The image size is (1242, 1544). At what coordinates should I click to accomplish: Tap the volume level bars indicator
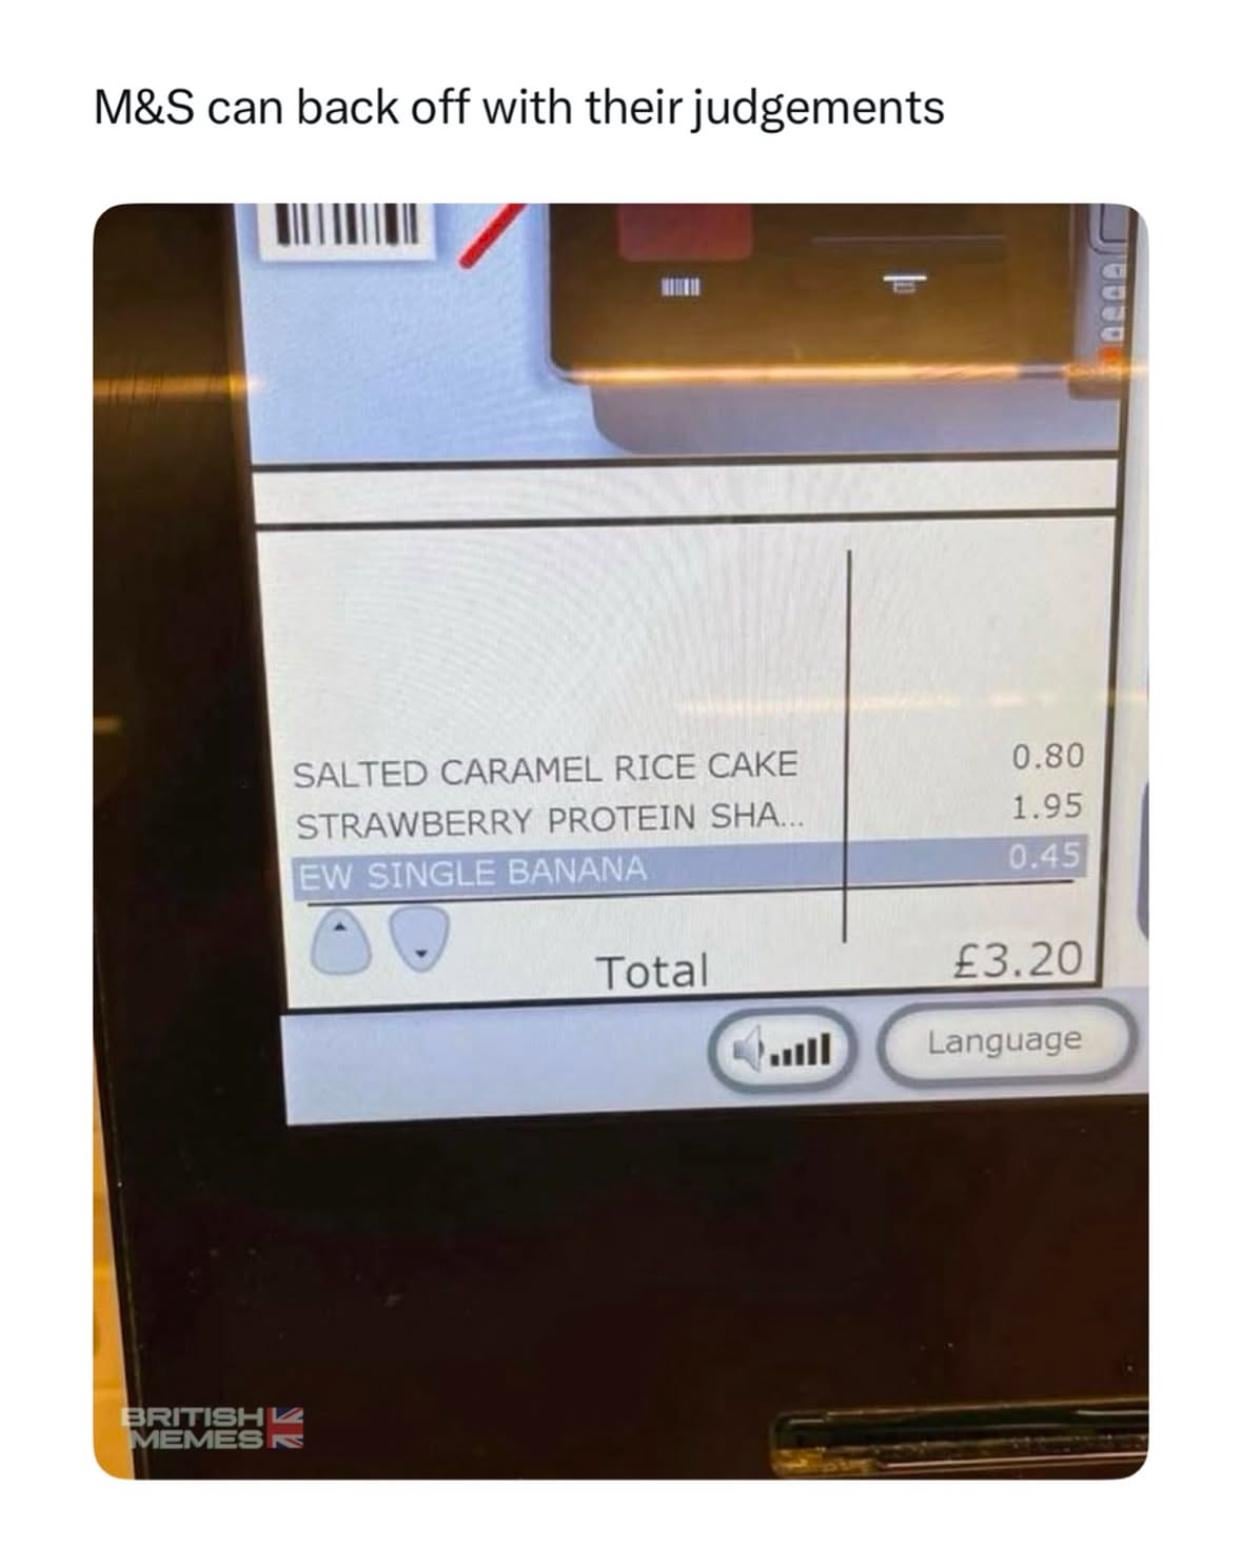(802, 1050)
